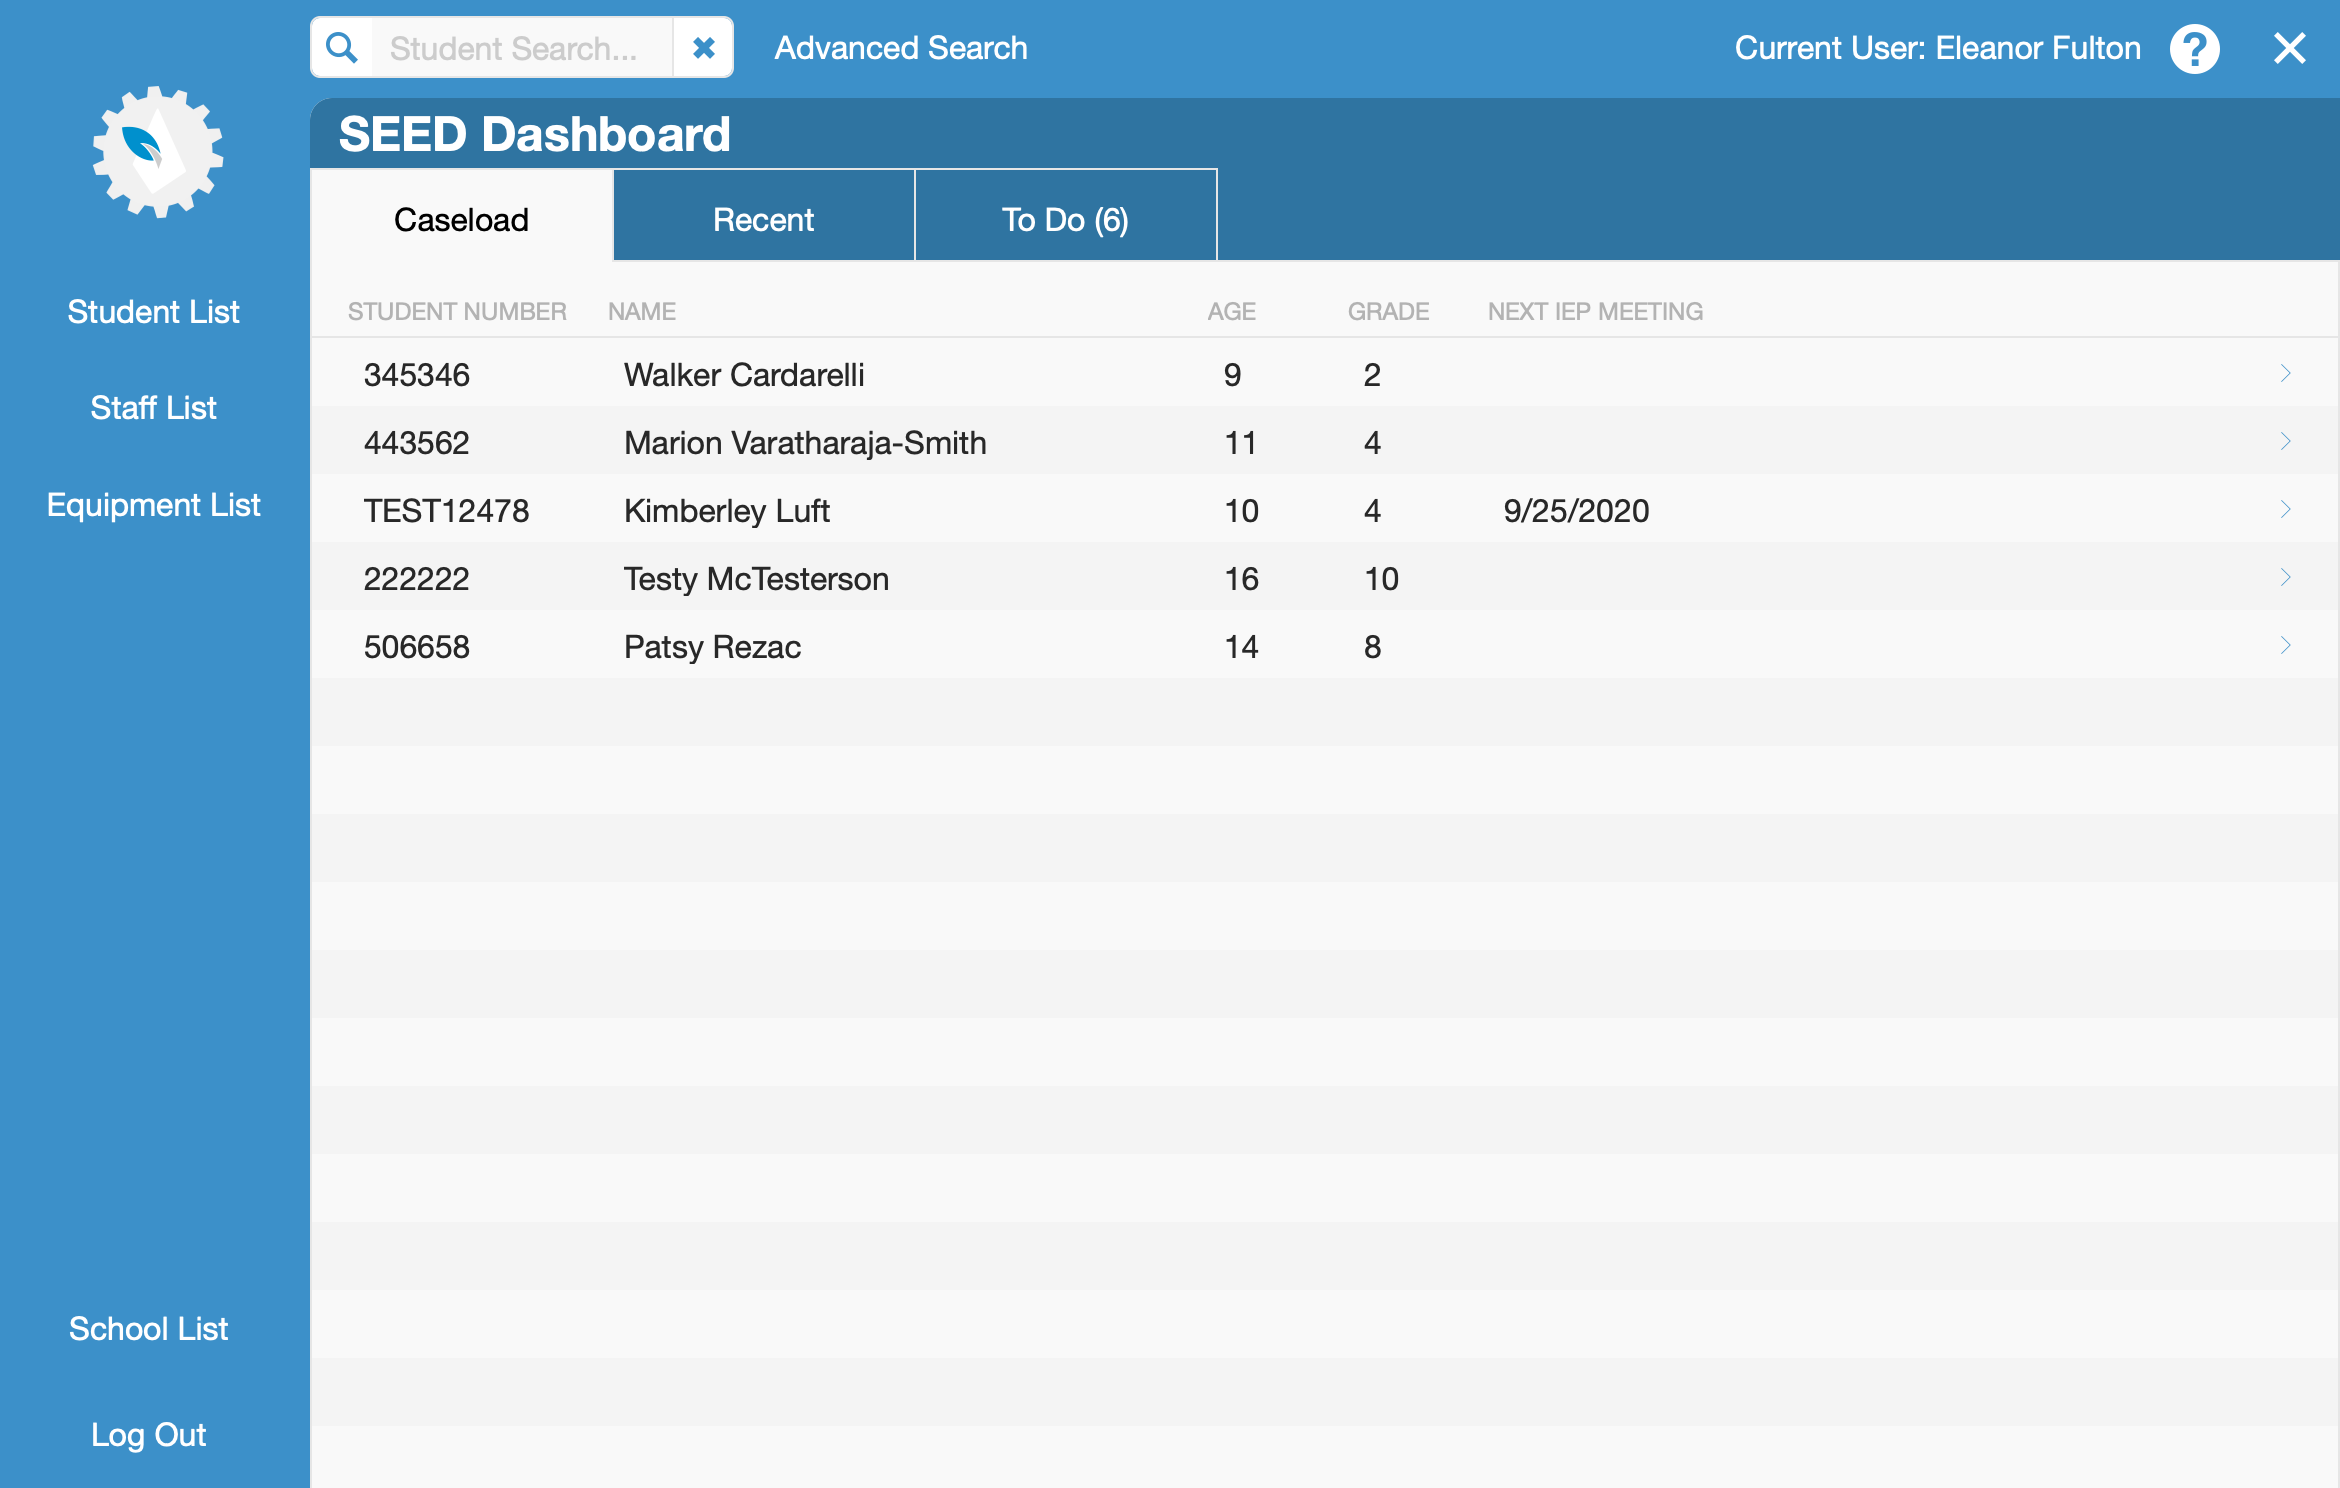Expand Marion Varatharaja-Smith row chevron

(2285, 441)
